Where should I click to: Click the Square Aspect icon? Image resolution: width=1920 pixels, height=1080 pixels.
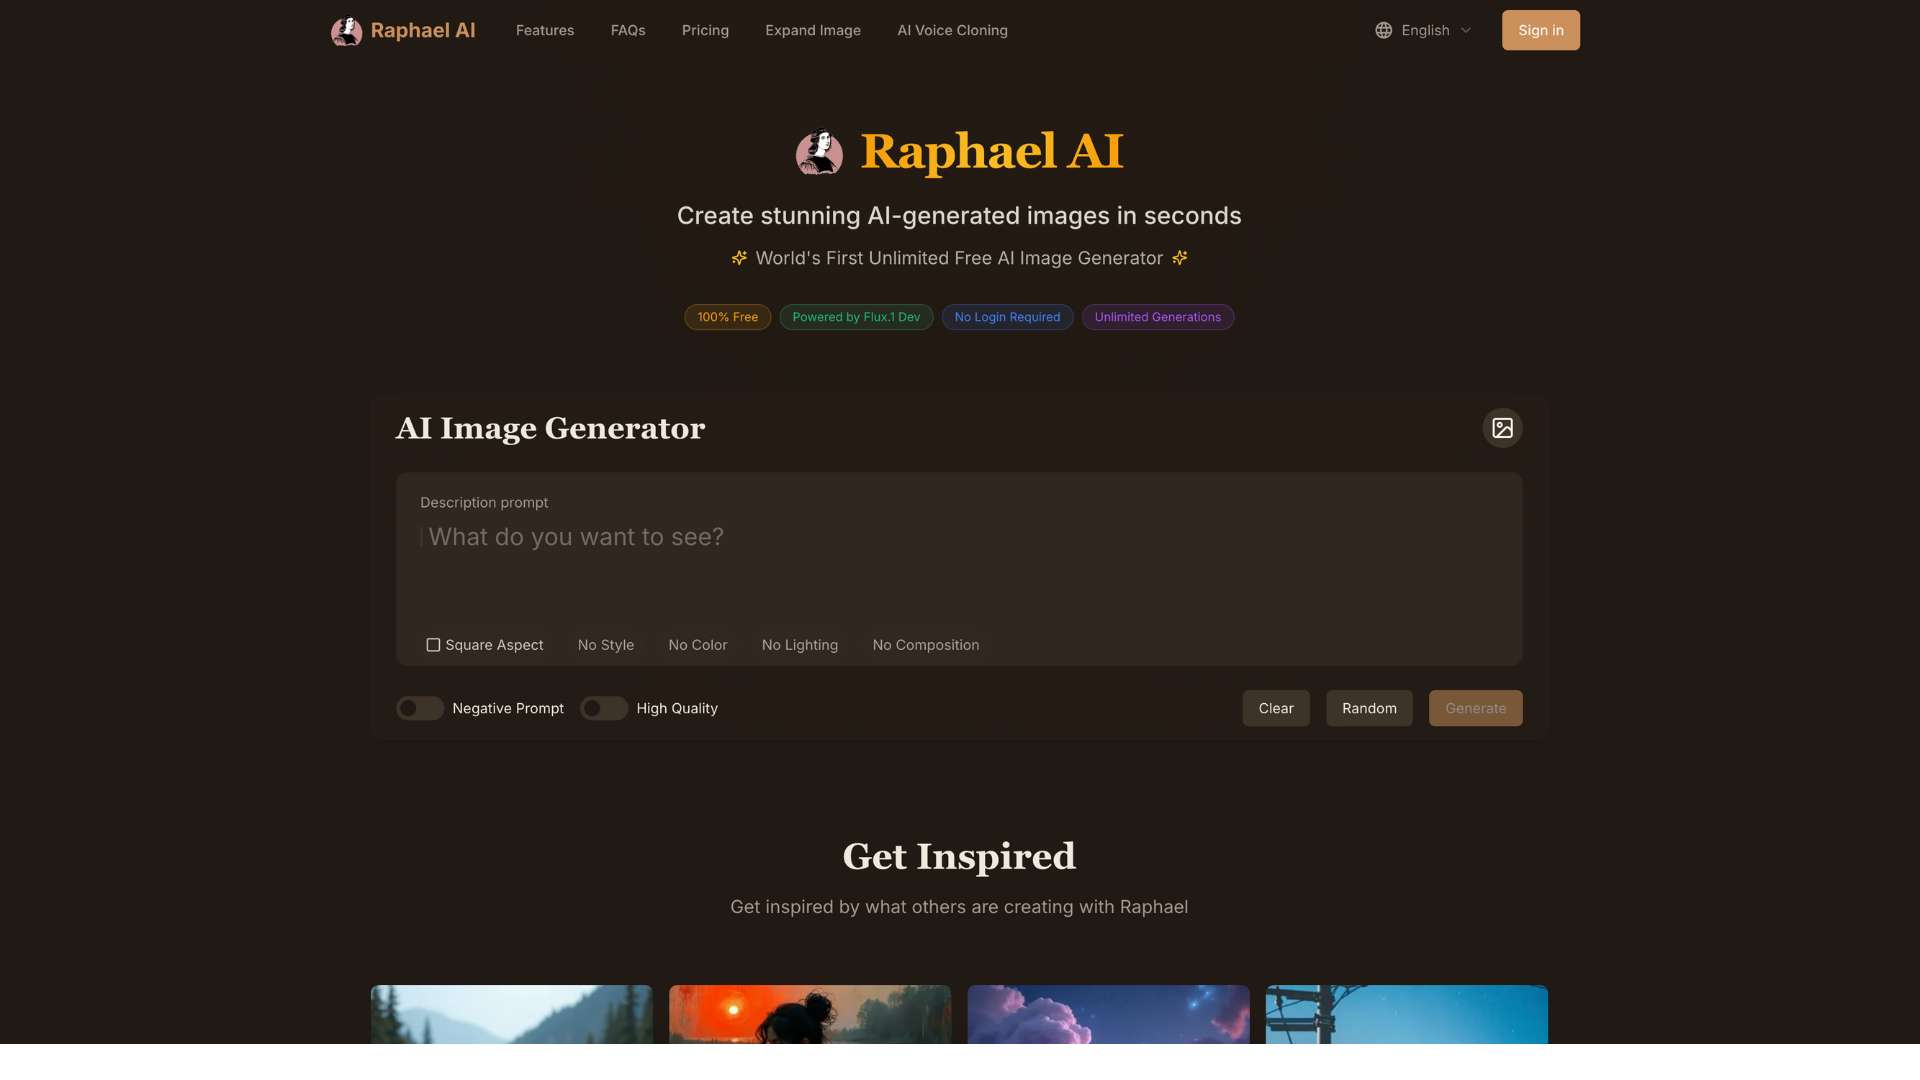433,645
